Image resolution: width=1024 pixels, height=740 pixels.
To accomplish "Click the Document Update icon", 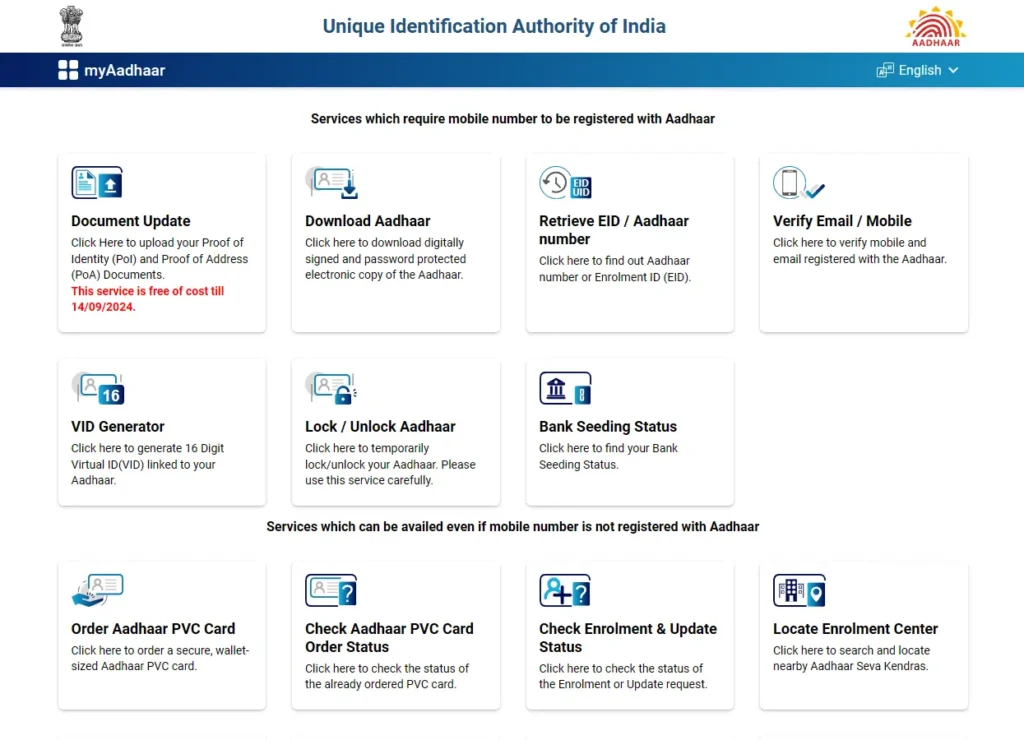I will point(97,184).
